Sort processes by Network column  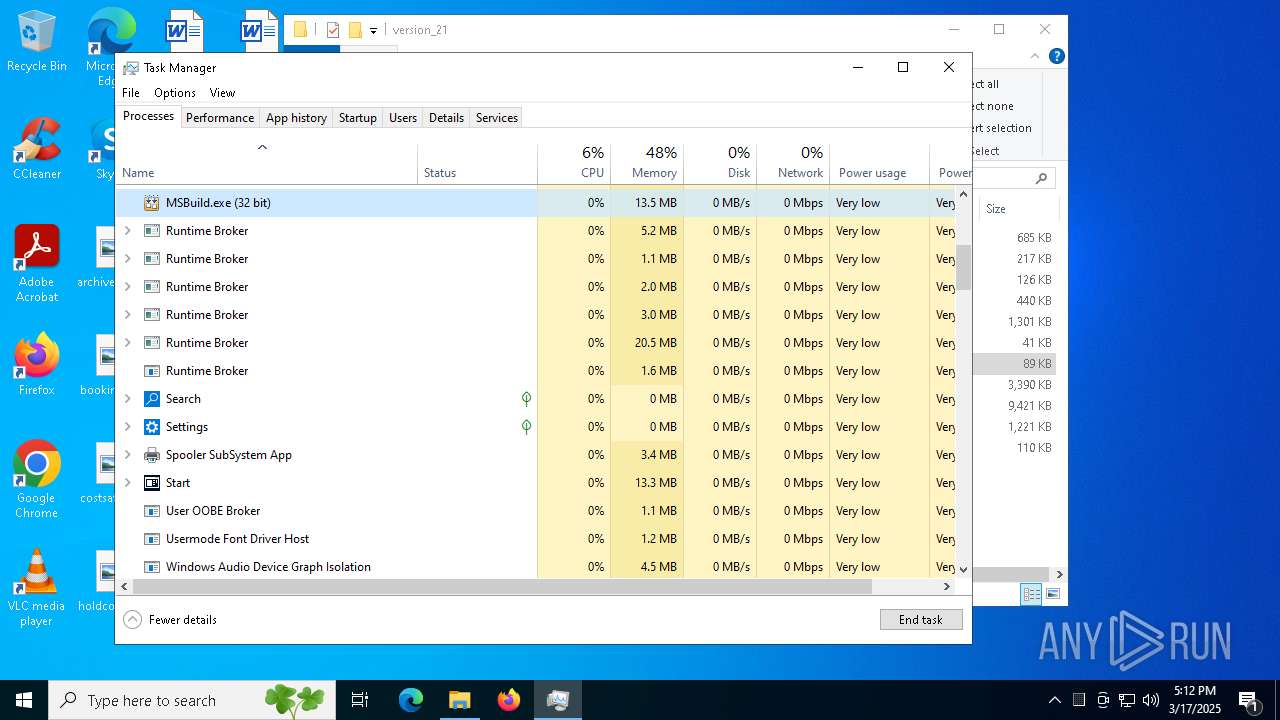(x=793, y=165)
